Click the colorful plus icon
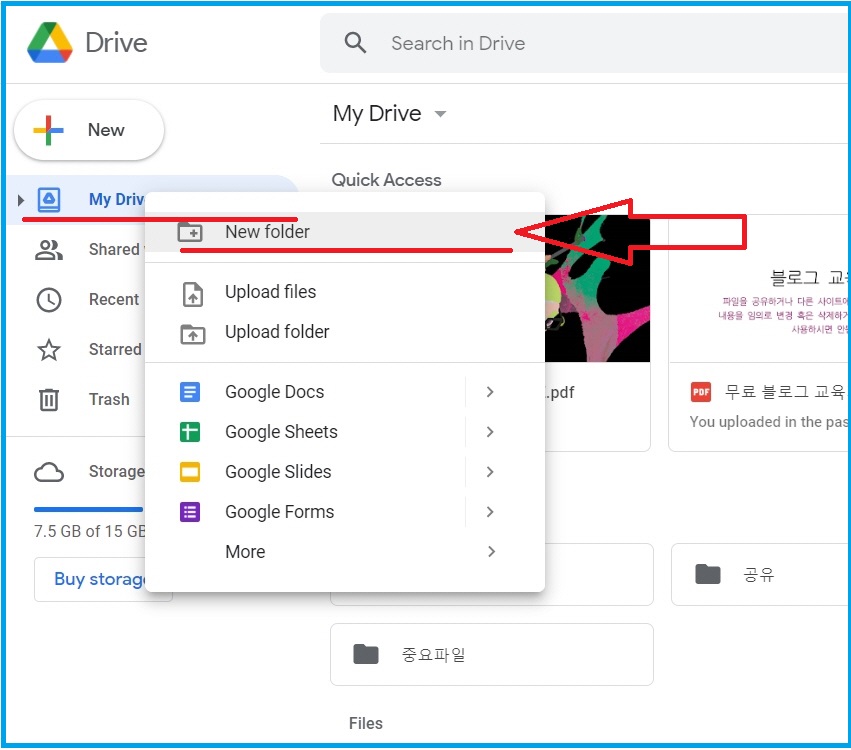This screenshot has width=851, height=750. pyautogui.click(x=48, y=130)
